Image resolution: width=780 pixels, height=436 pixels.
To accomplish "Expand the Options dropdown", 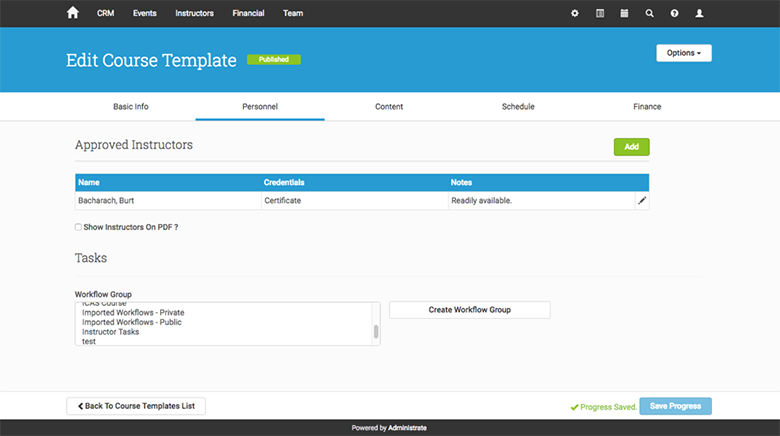I will pyautogui.click(x=684, y=53).
